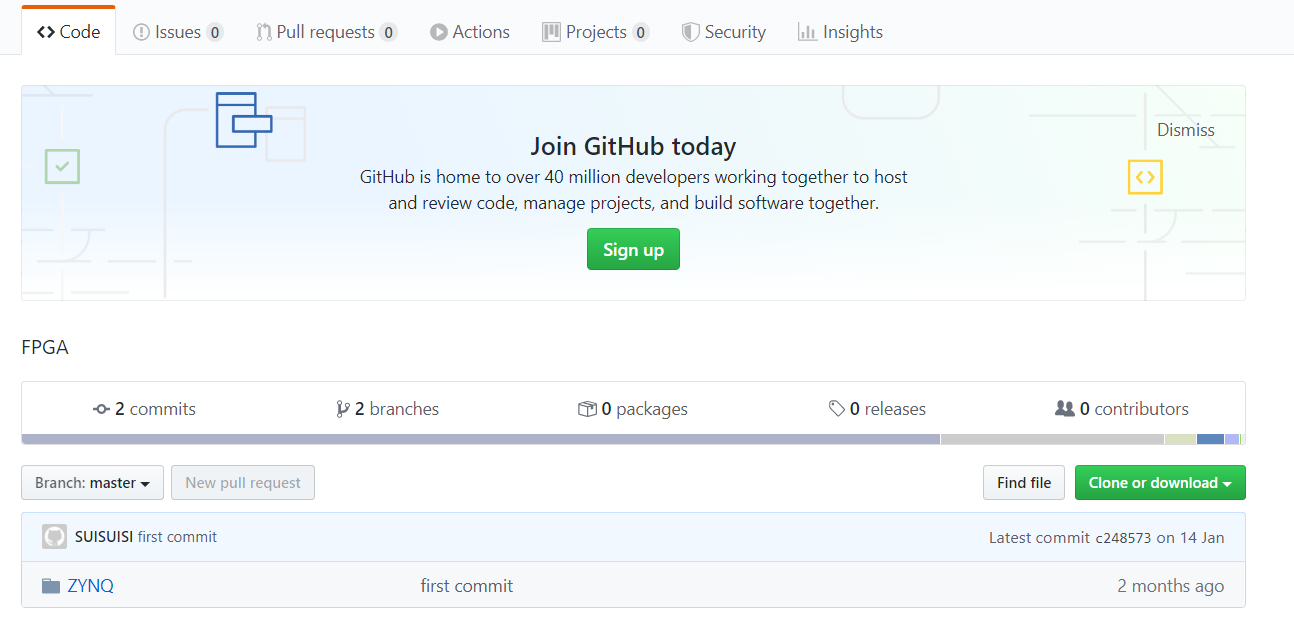
Task: Click the blue language bar segment
Action: pyautogui.click(x=1210, y=439)
